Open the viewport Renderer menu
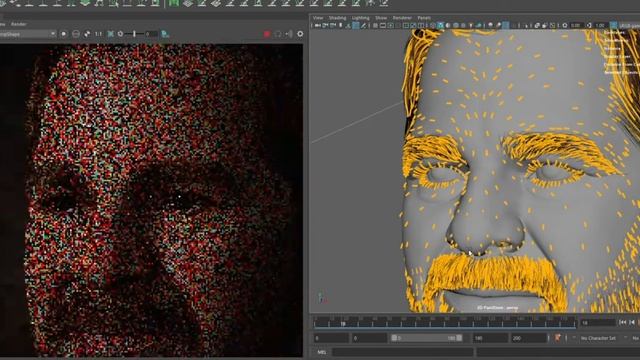Viewport: 640px width, 360px height. coord(402,18)
